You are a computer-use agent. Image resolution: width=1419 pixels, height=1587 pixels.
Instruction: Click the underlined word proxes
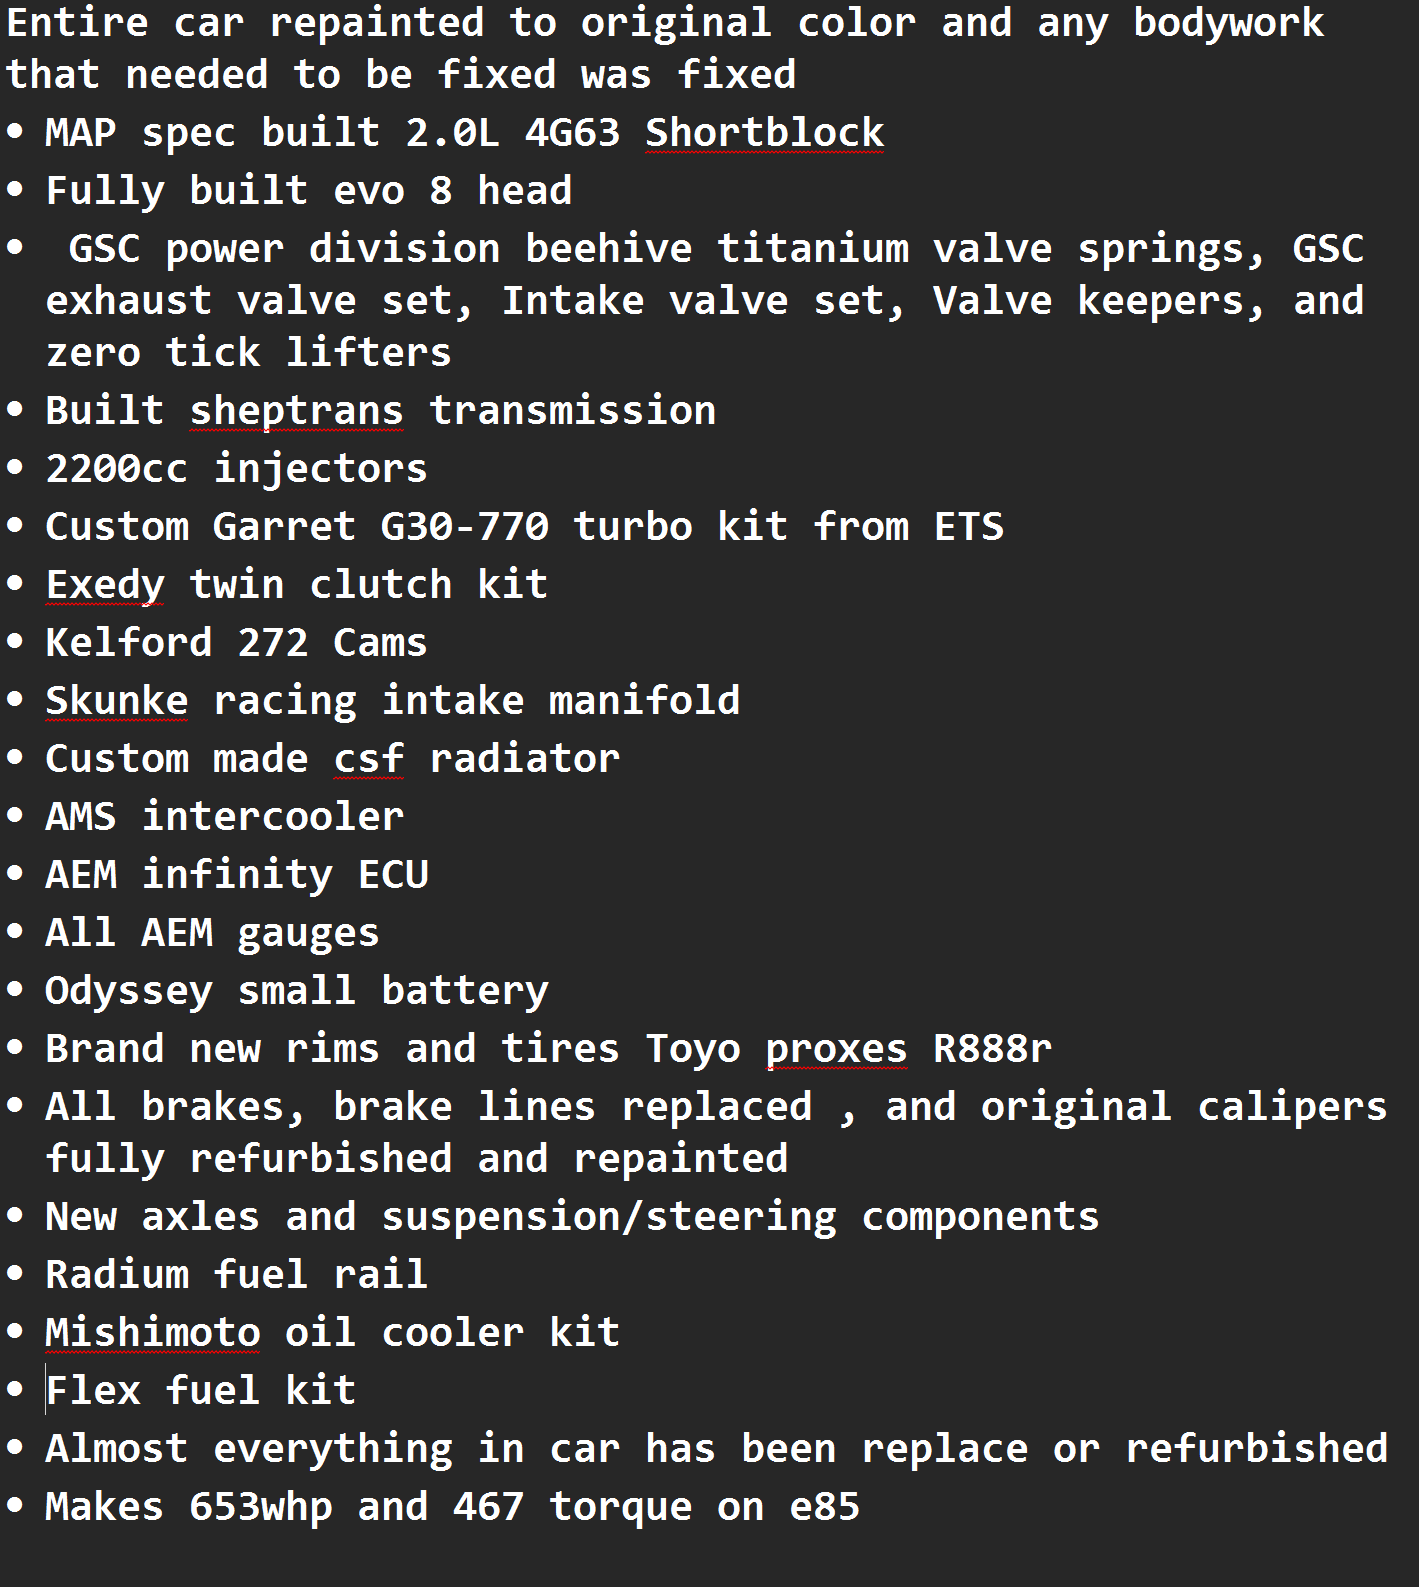836,1049
